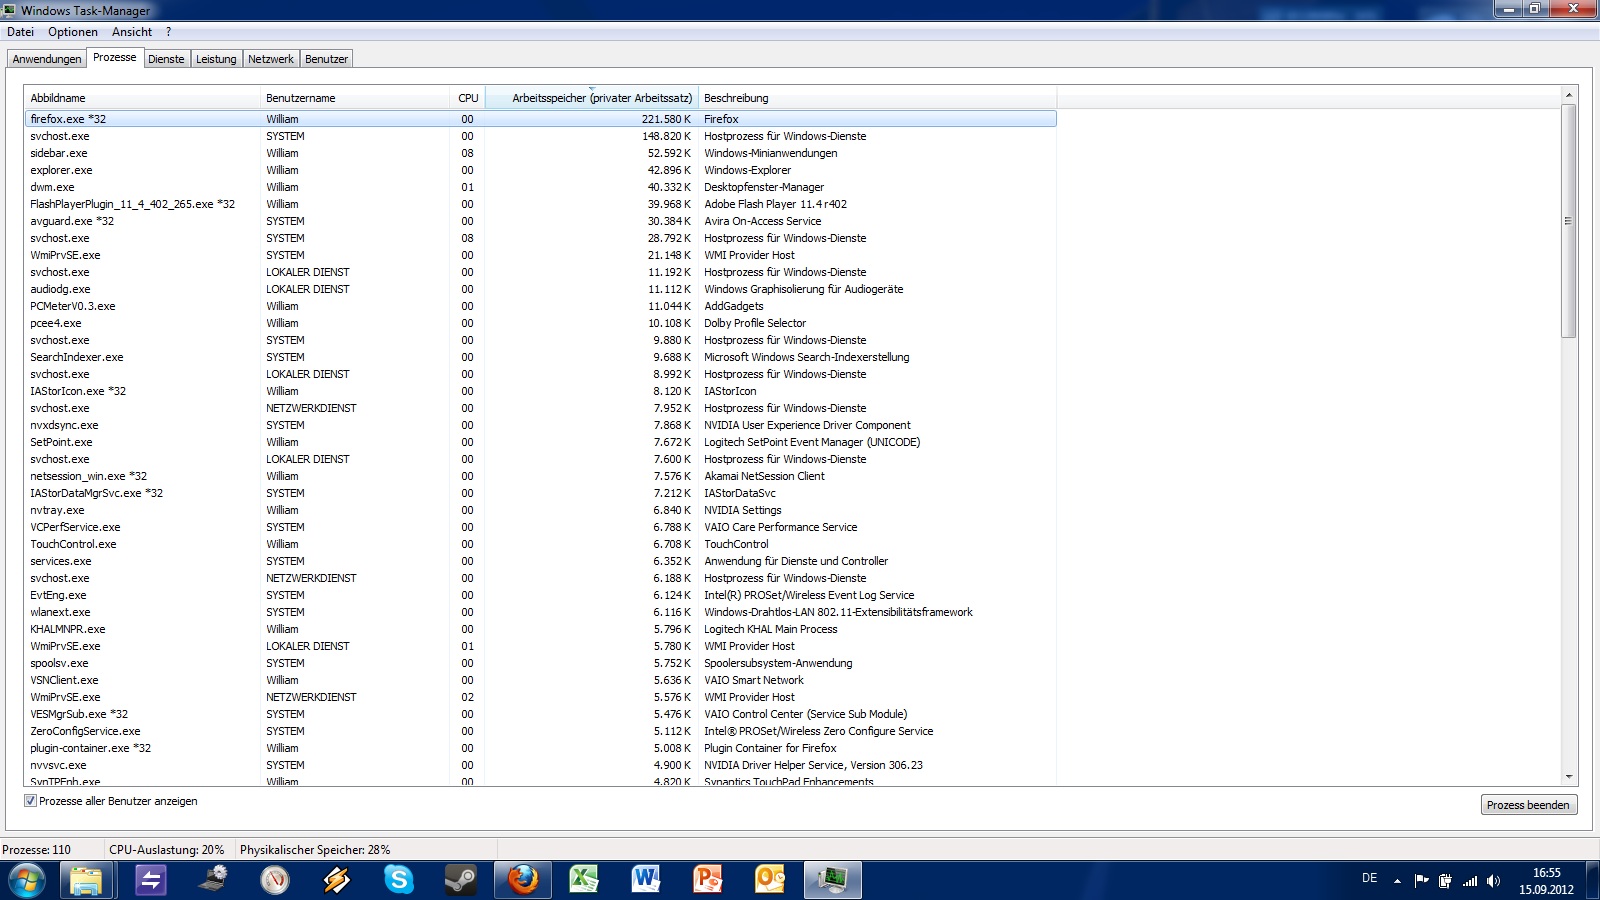1600x900 pixels.
Task: Sort by the Abbildname column header
Action: click(142, 98)
